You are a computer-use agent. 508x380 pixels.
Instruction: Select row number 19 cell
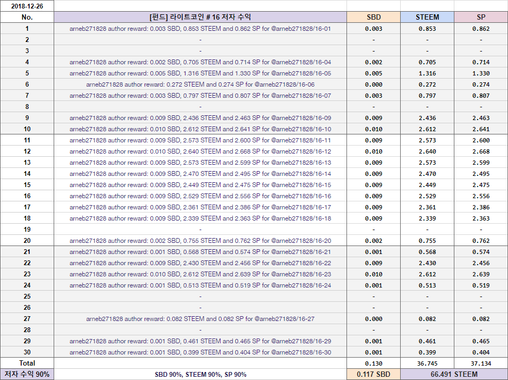coord(27,230)
